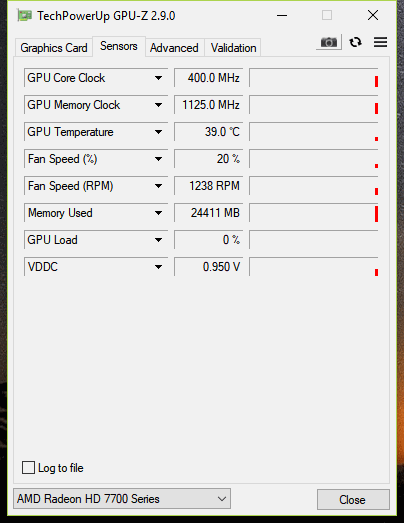Image resolution: width=404 pixels, height=523 pixels.
Task: Expand the Fan Speed (RPM) dropdown
Action: (158, 186)
